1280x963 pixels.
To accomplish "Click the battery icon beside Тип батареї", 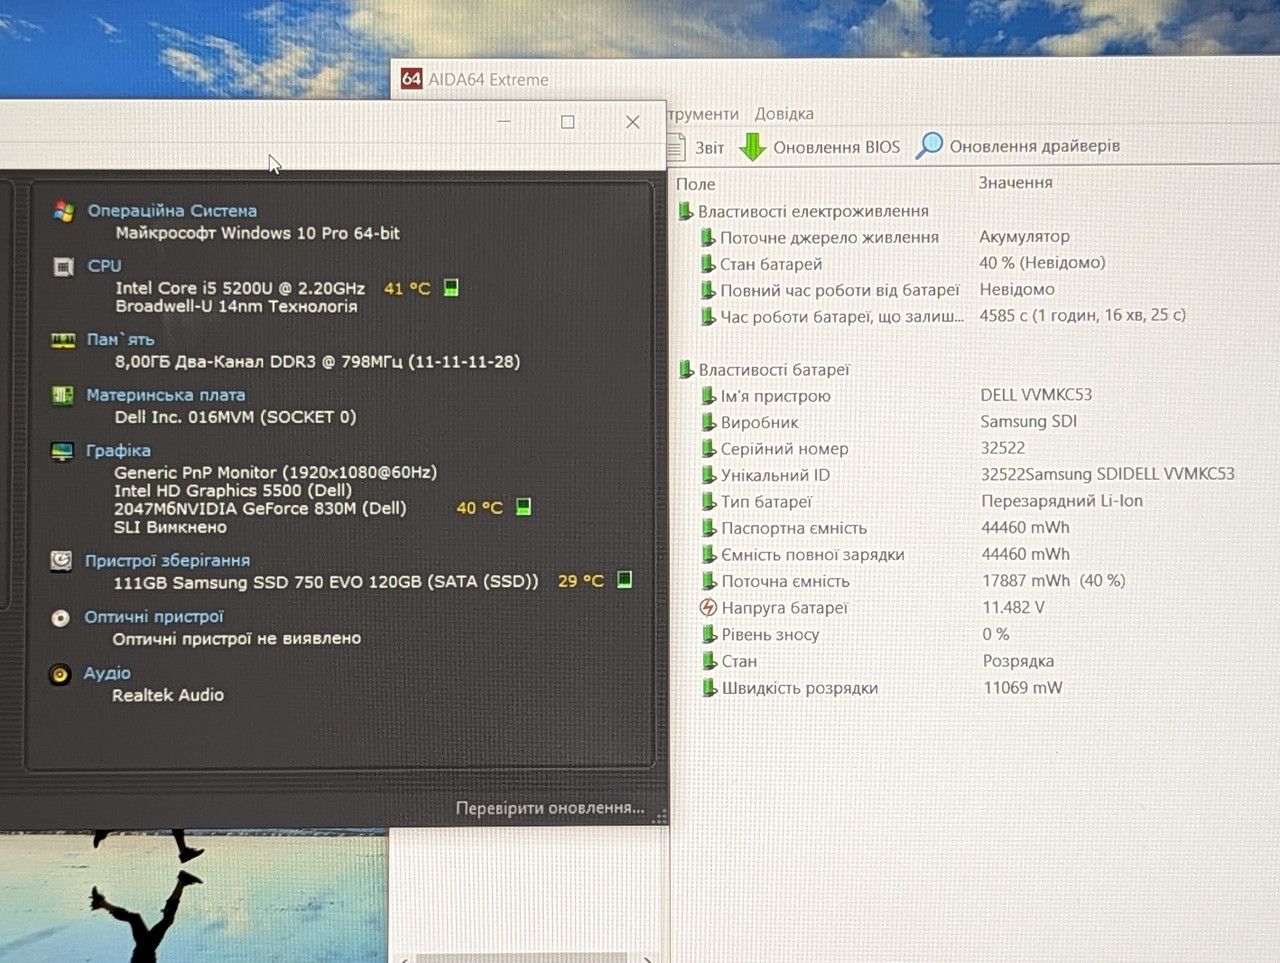I will pyautogui.click(x=708, y=502).
